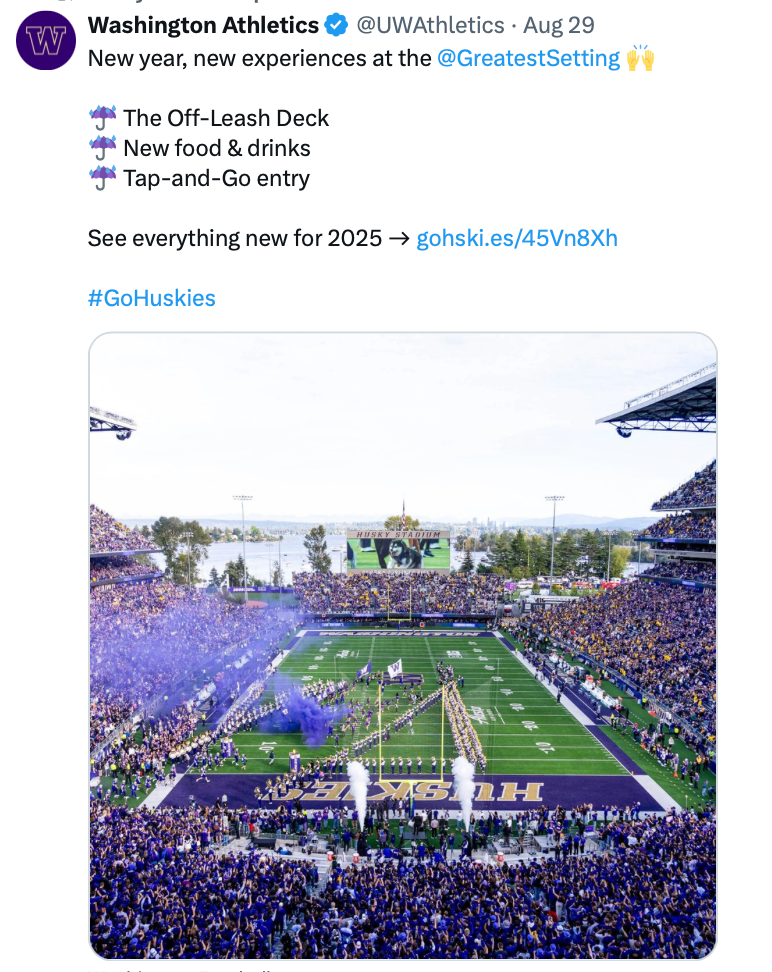
Task: Click the blue verified badge
Action: [x=337, y=25]
